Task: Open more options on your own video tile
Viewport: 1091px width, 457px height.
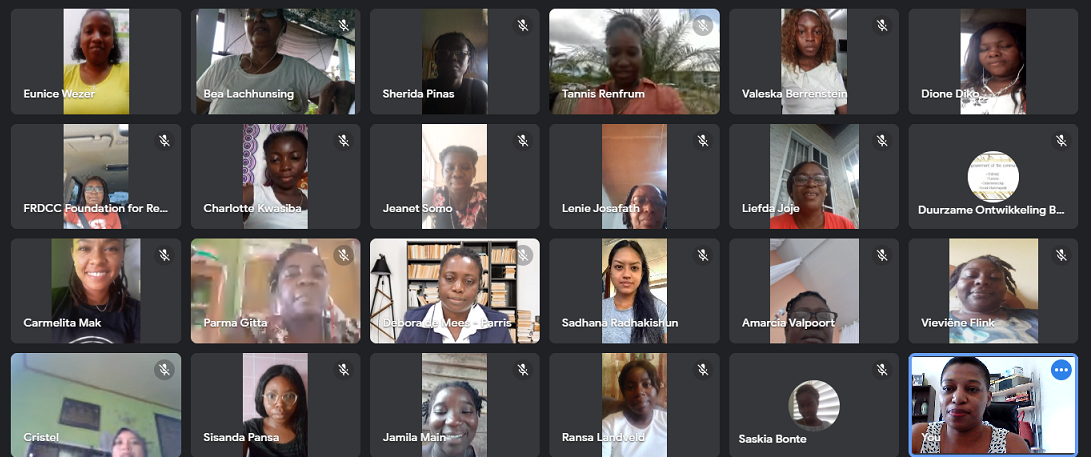Action: tap(1060, 370)
